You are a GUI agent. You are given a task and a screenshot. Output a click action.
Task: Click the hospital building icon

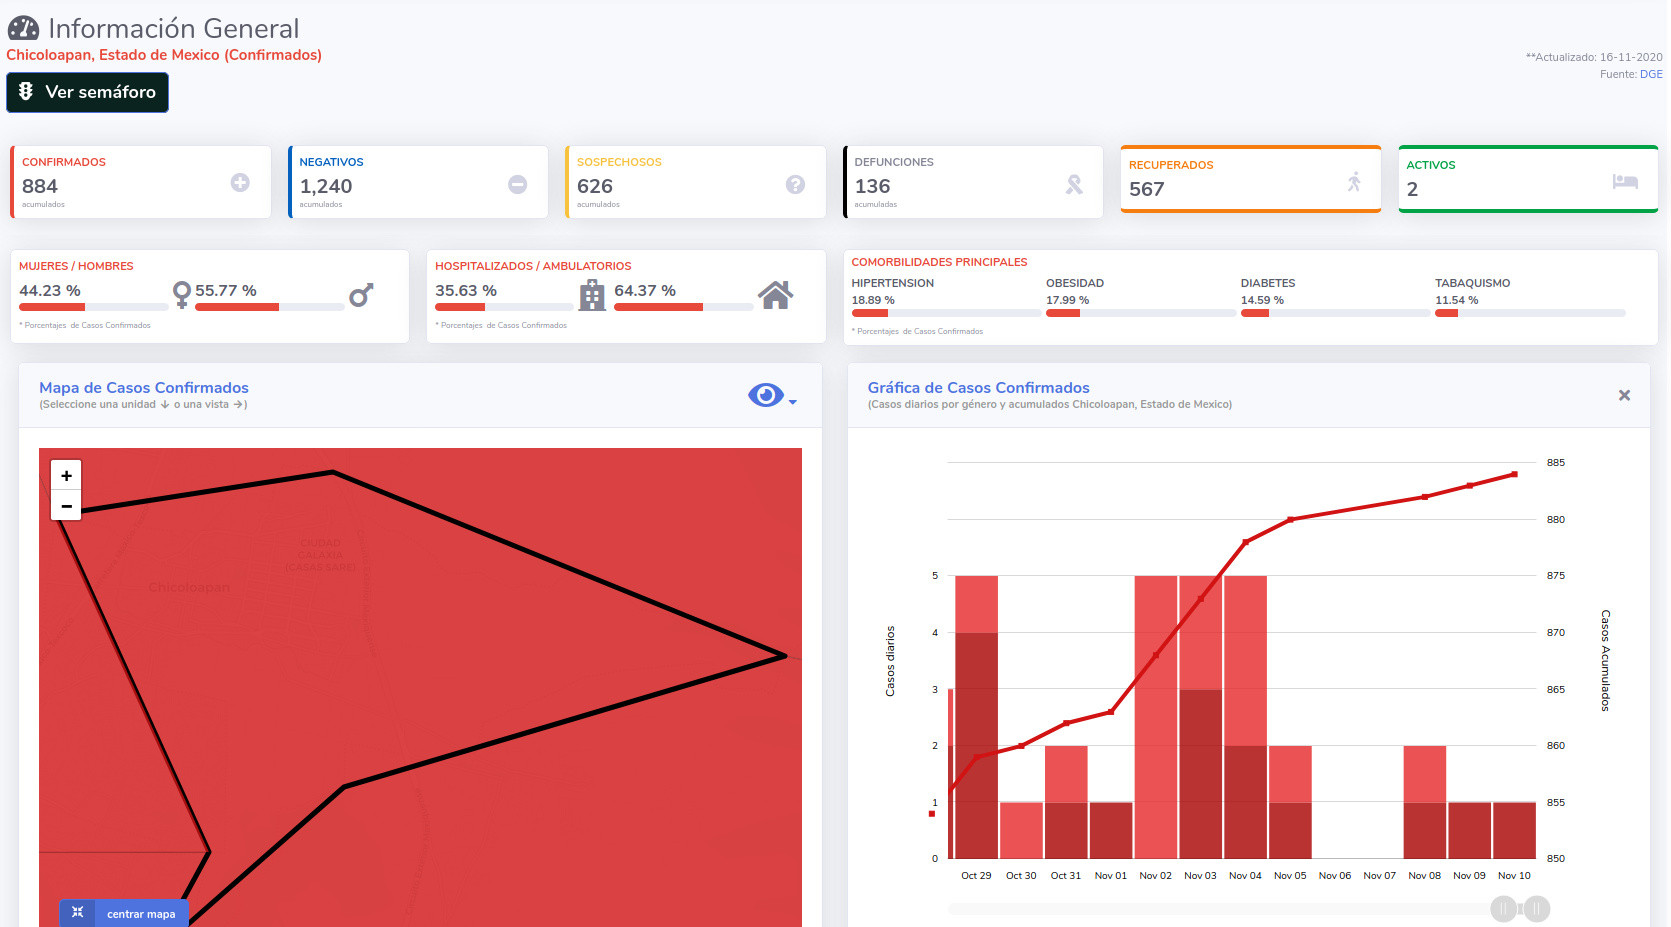592,295
